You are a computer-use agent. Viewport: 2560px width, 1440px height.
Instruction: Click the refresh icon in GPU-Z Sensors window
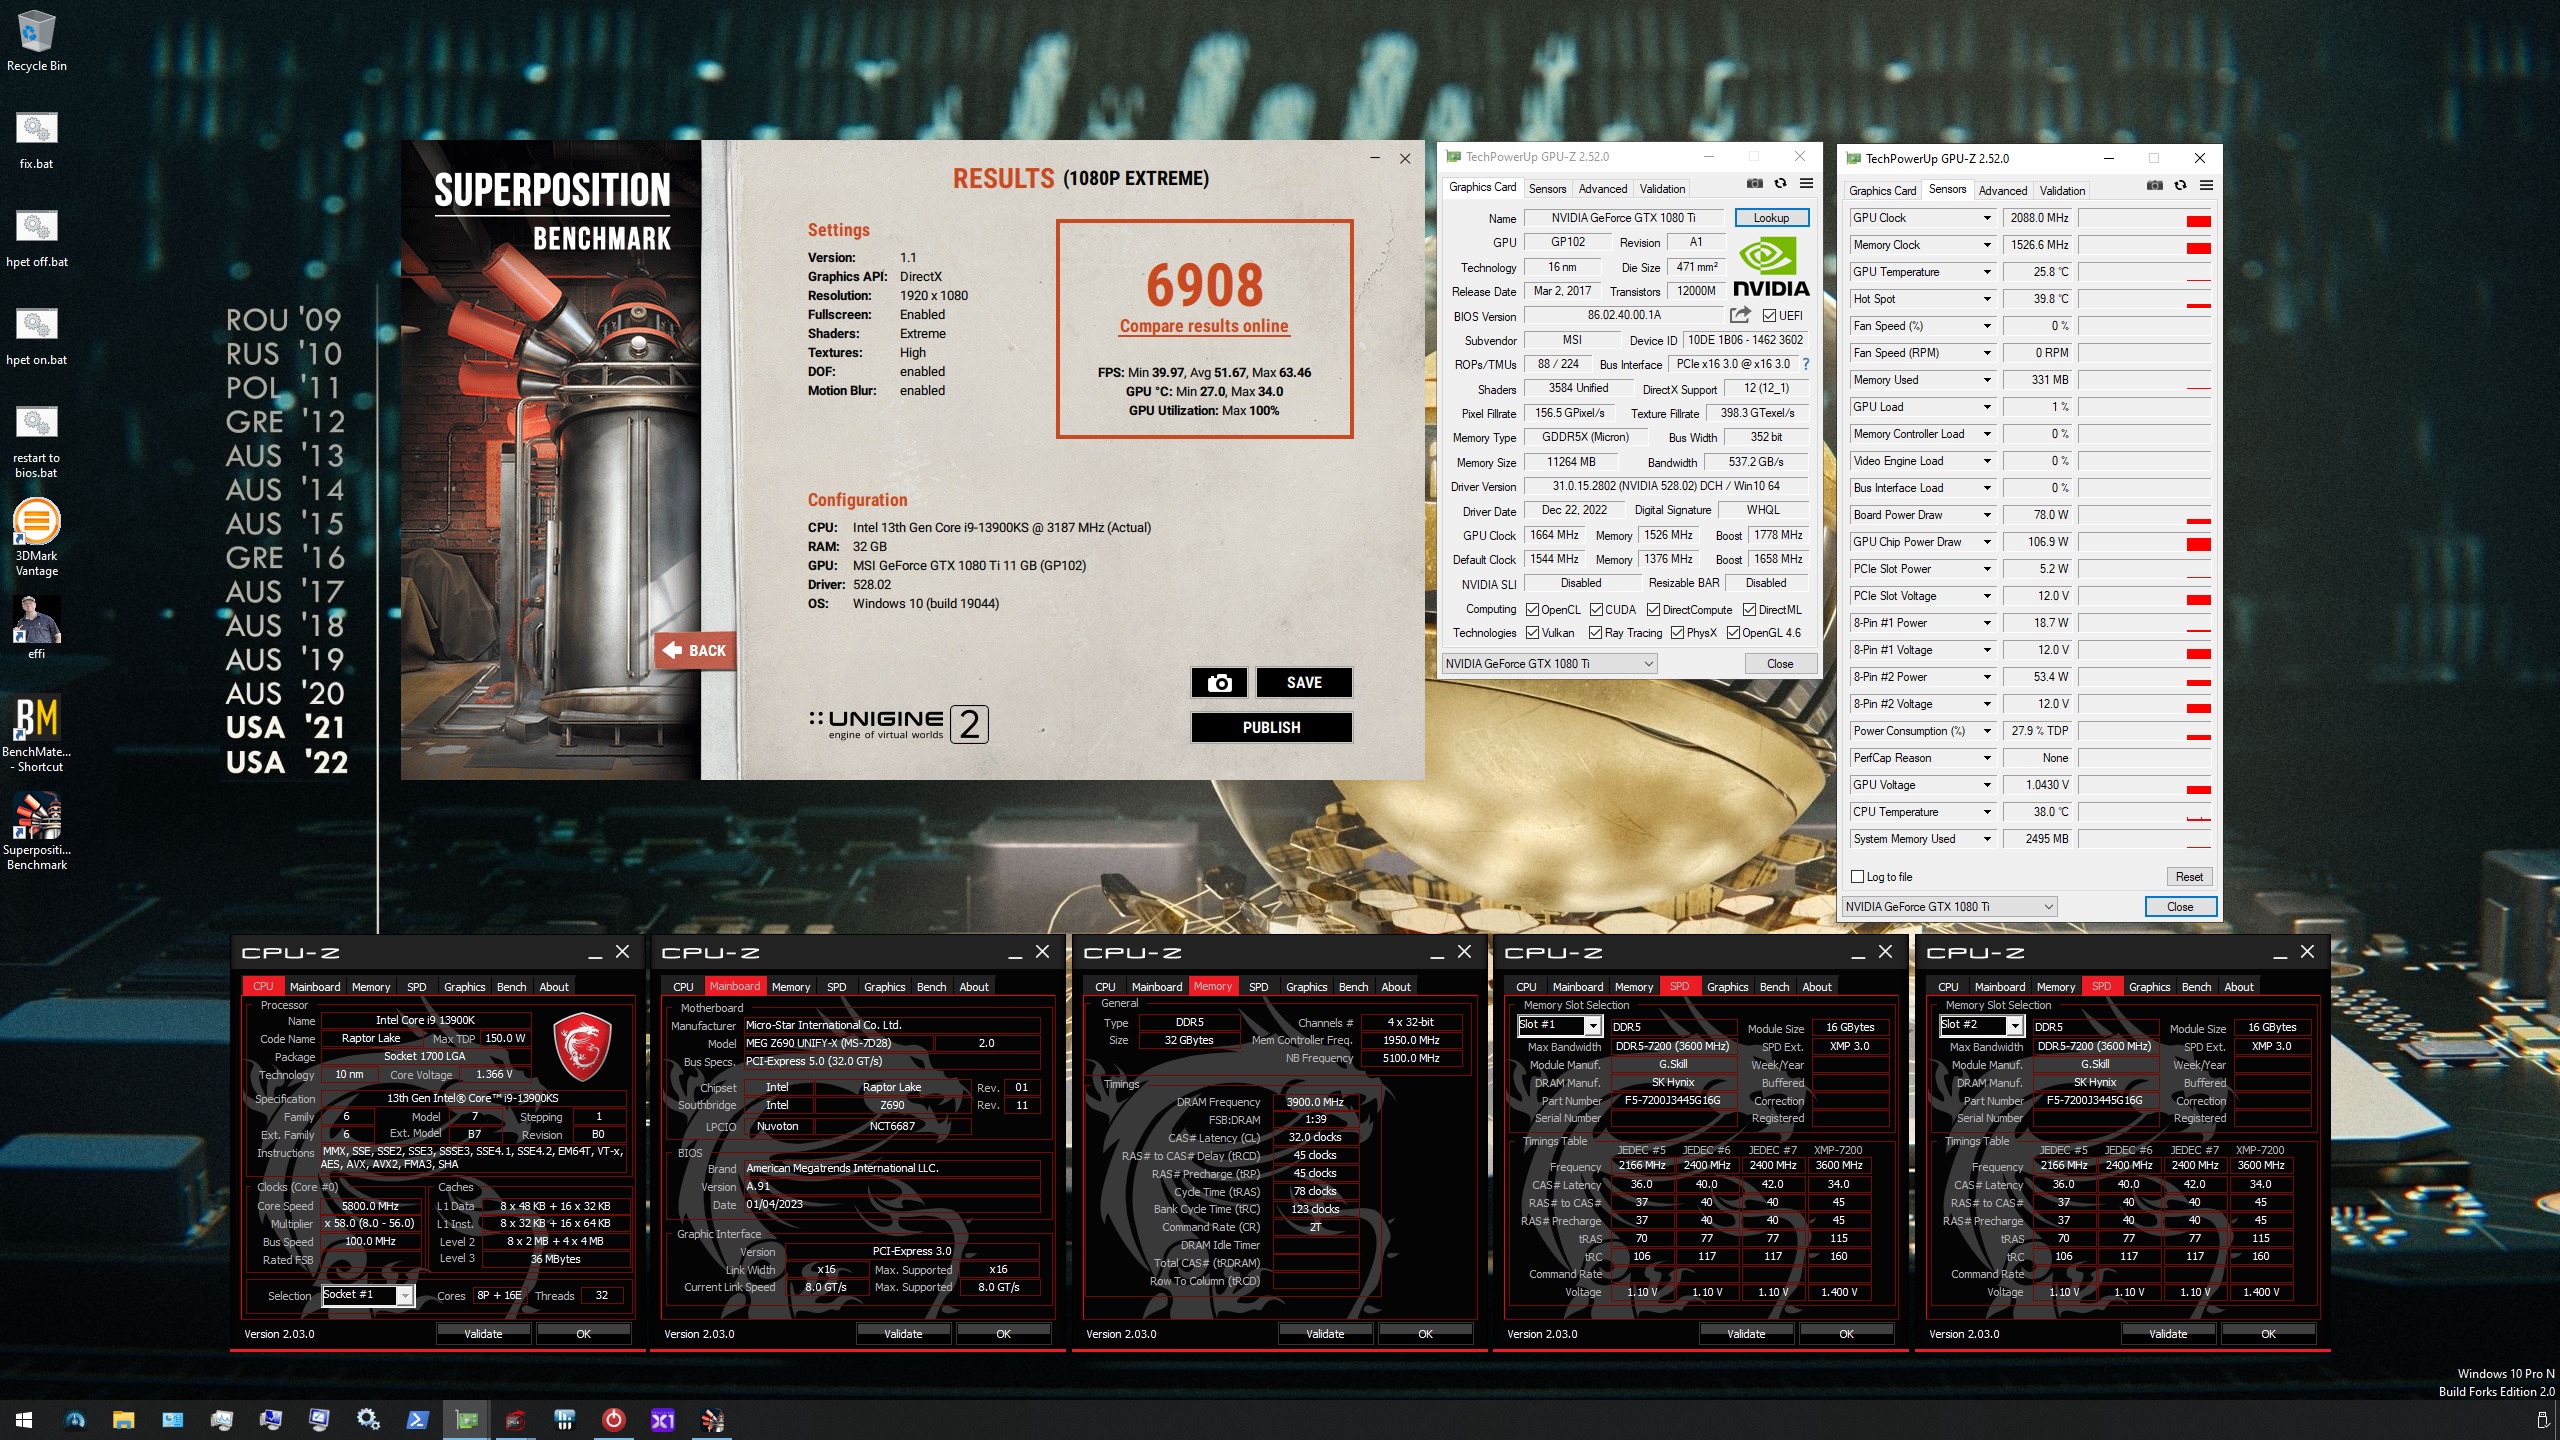[2180, 186]
